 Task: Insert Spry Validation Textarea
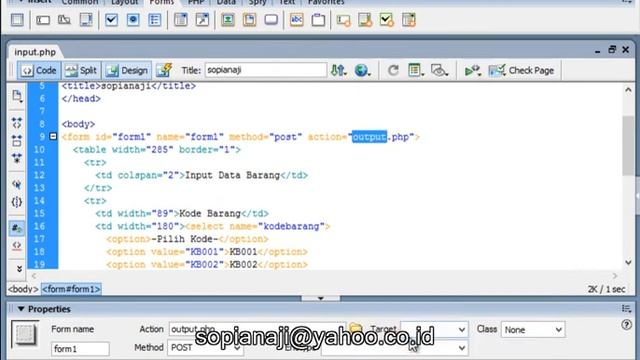pos(365,20)
